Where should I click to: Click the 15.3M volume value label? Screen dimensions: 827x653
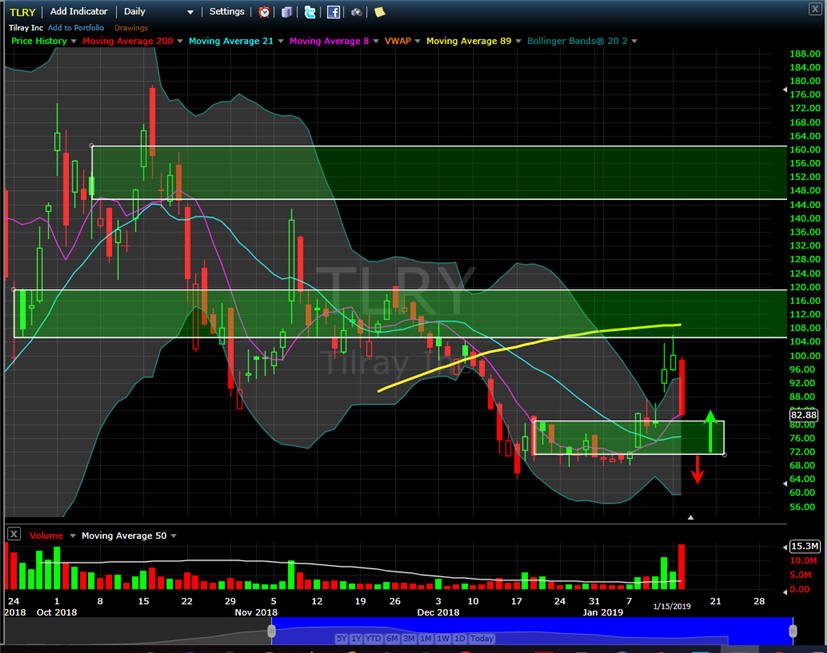805,546
